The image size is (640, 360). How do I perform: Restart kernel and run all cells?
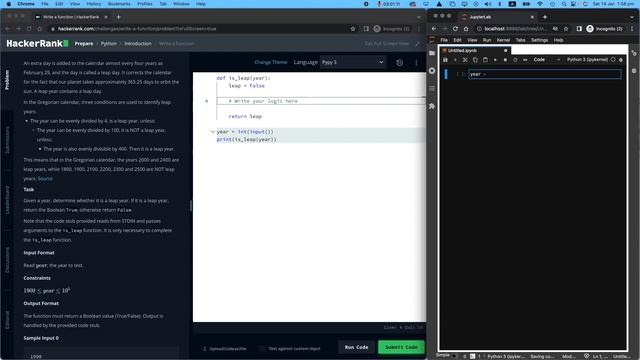(x=525, y=60)
